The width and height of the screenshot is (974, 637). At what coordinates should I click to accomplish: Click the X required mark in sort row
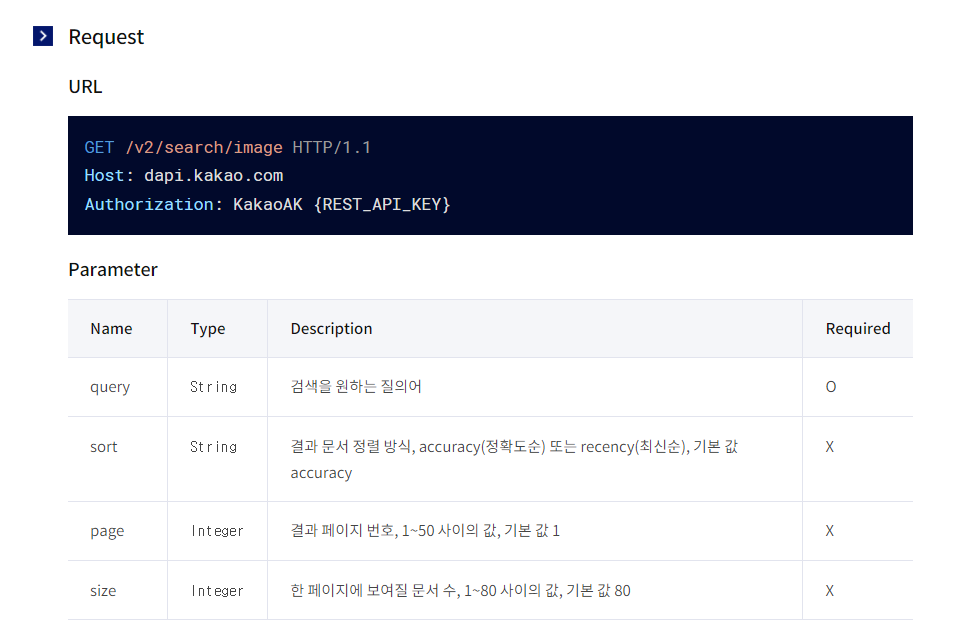point(830,447)
